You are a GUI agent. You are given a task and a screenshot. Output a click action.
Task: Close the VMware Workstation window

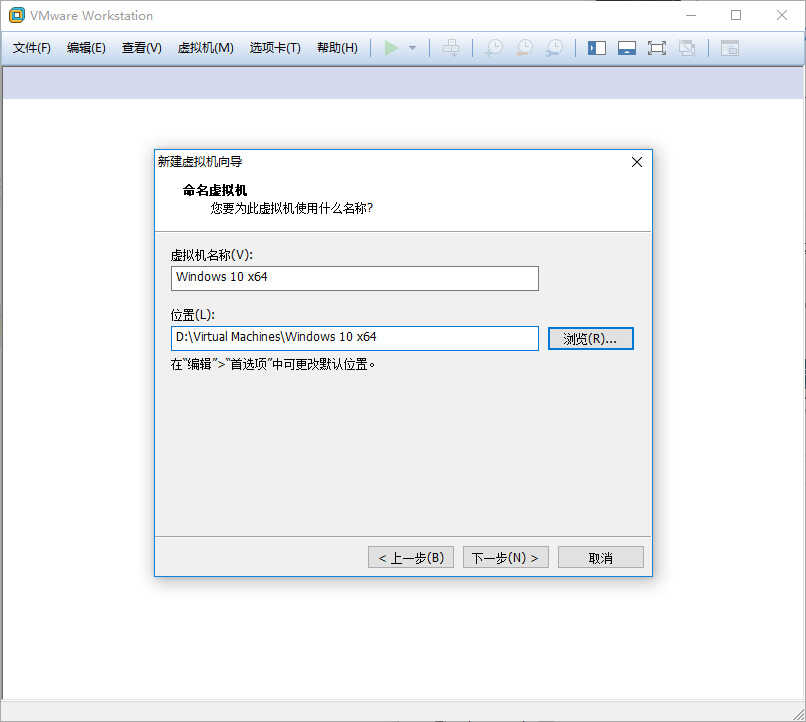coord(782,15)
